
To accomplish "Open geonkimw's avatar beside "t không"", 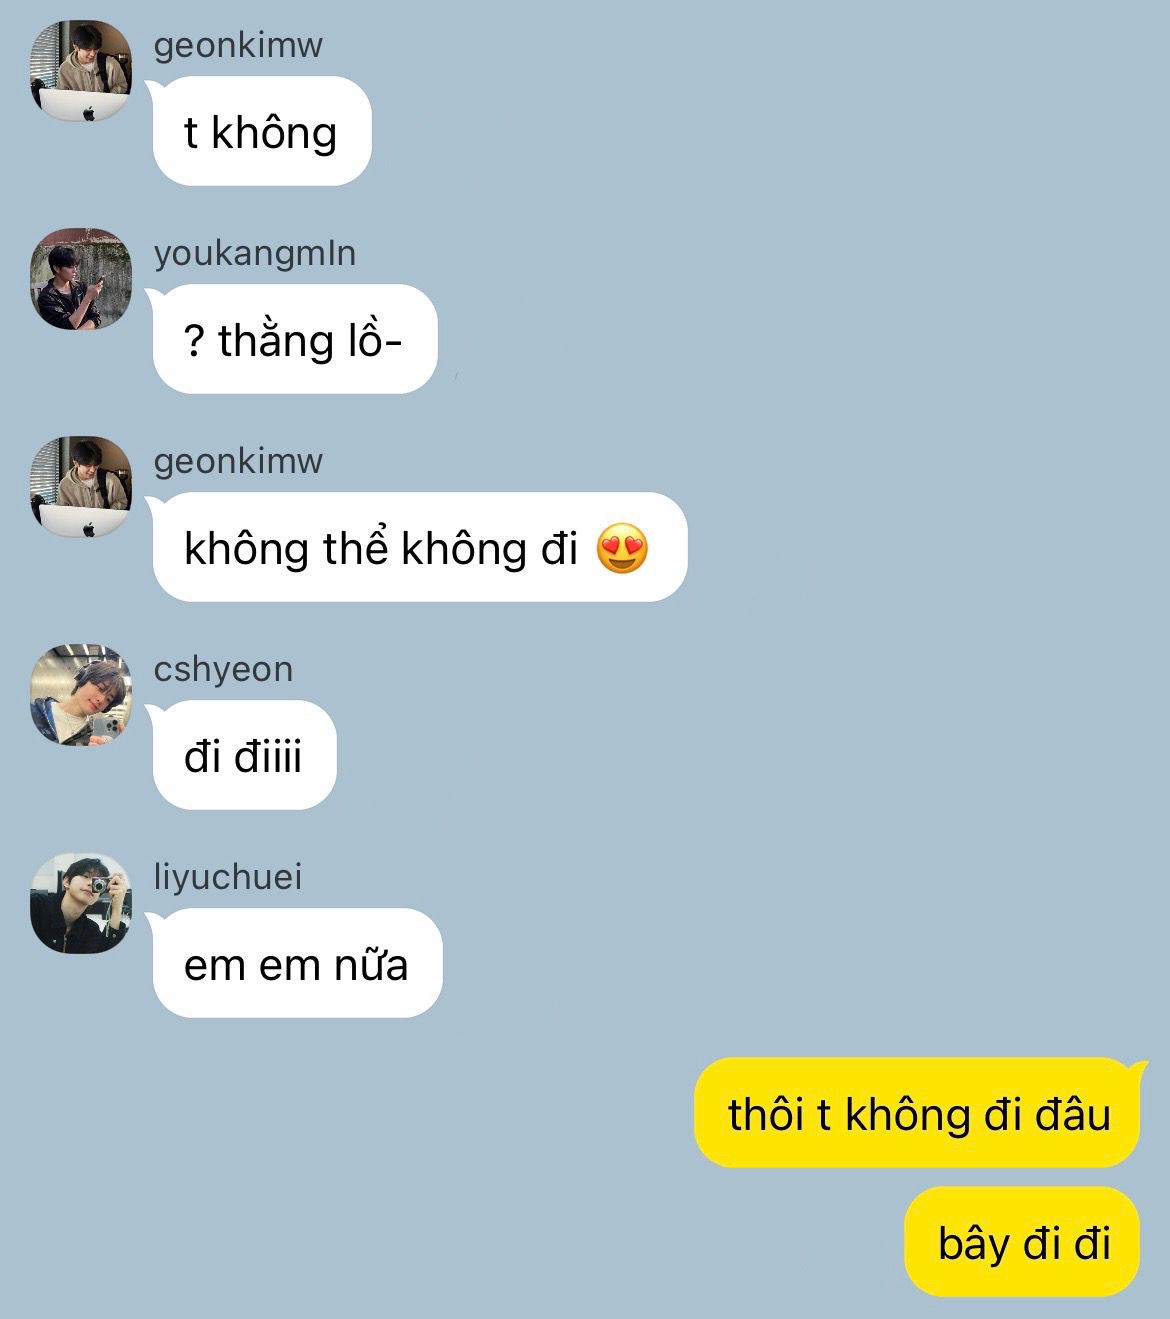I will pyautogui.click(x=81, y=71).
